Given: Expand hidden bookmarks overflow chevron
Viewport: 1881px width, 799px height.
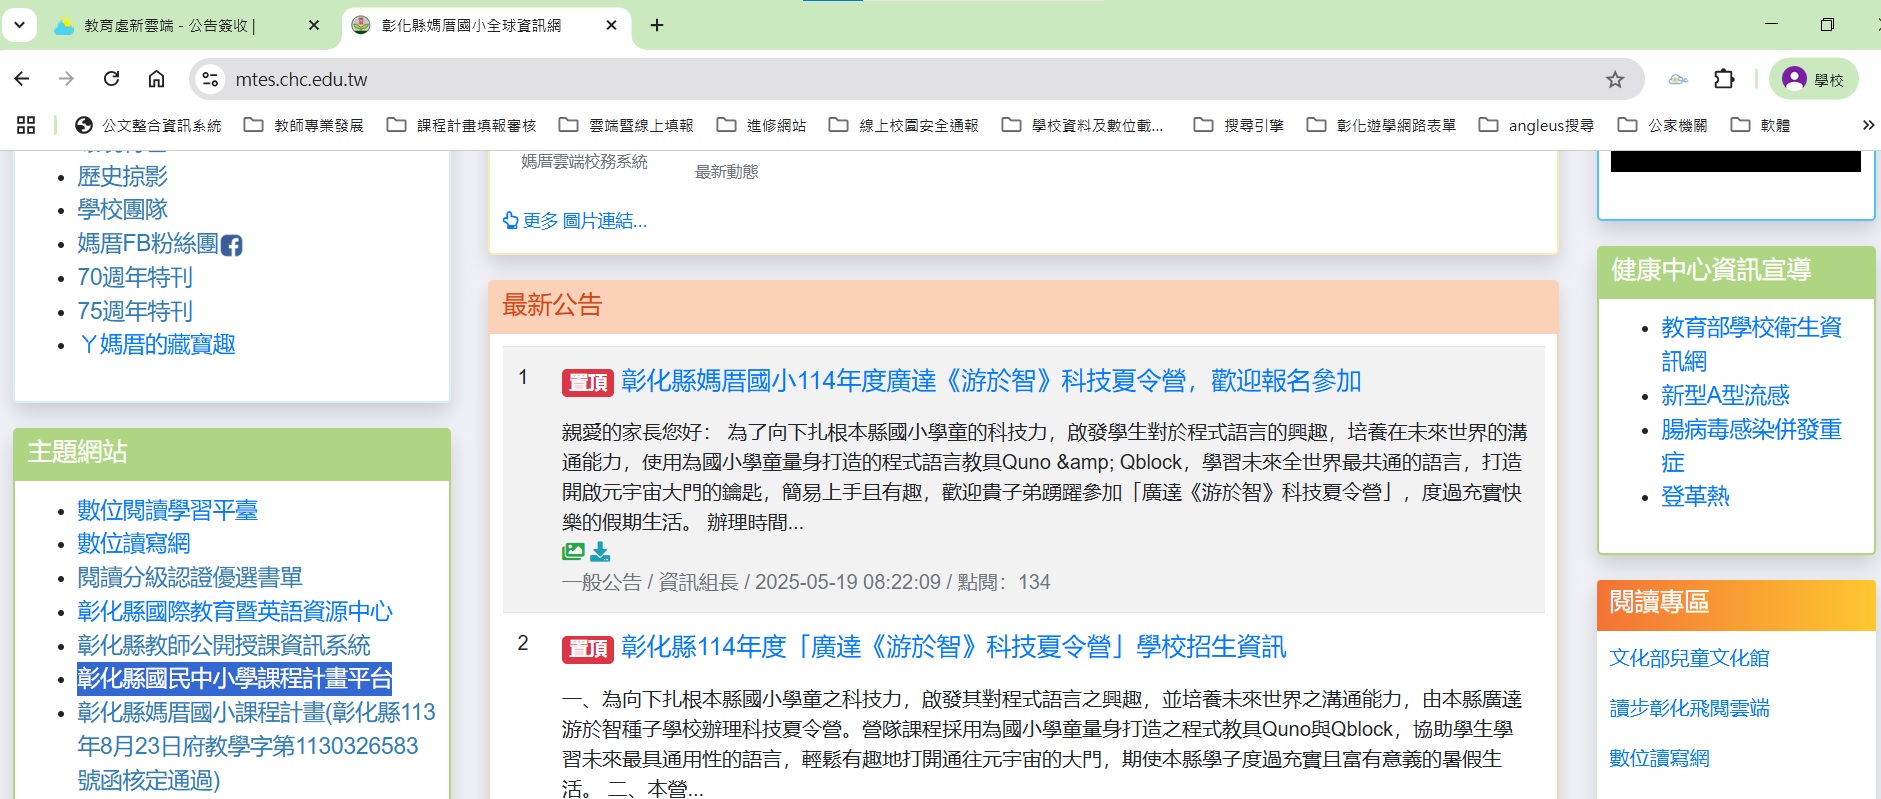Looking at the screenshot, I should tap(1867, 125).
